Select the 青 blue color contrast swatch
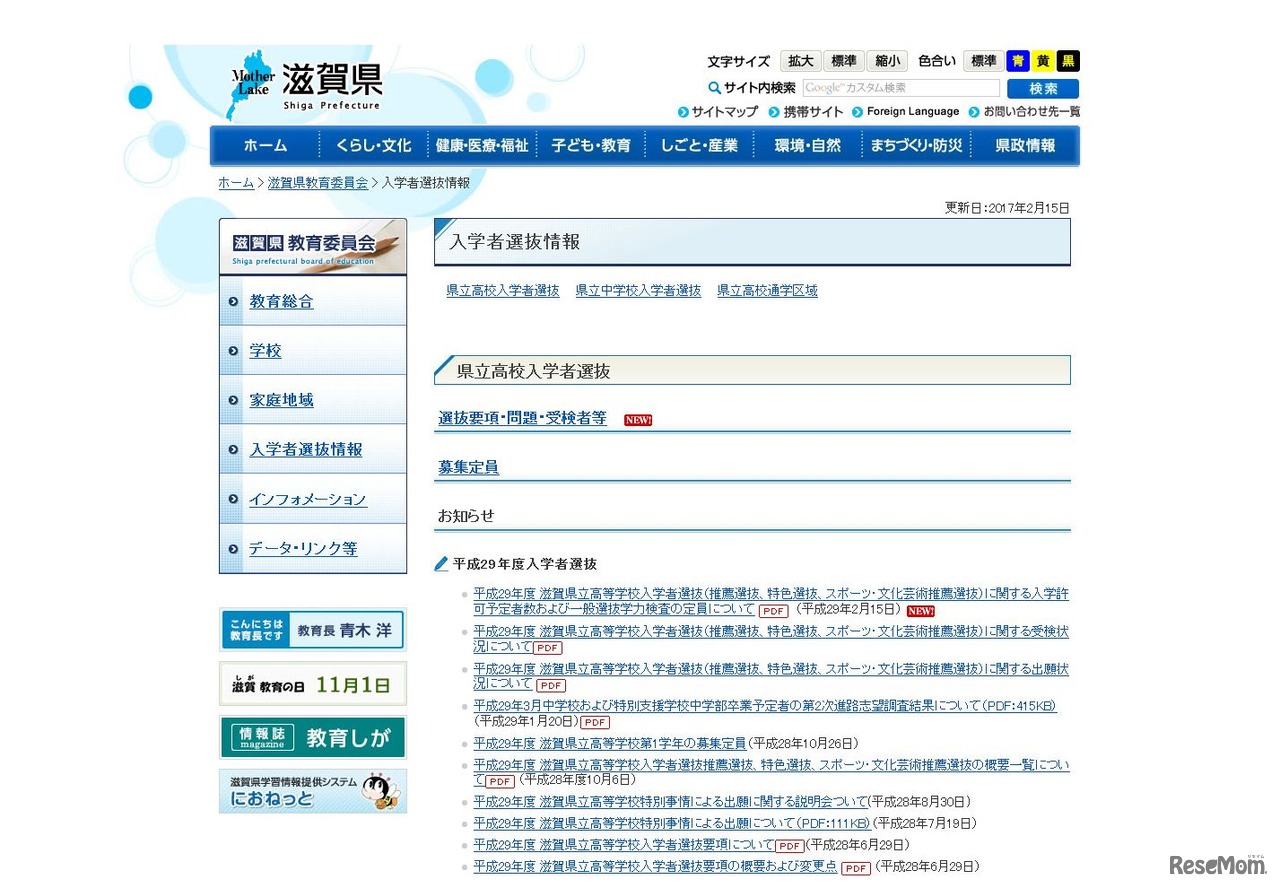 click(x=1018, y=60)
